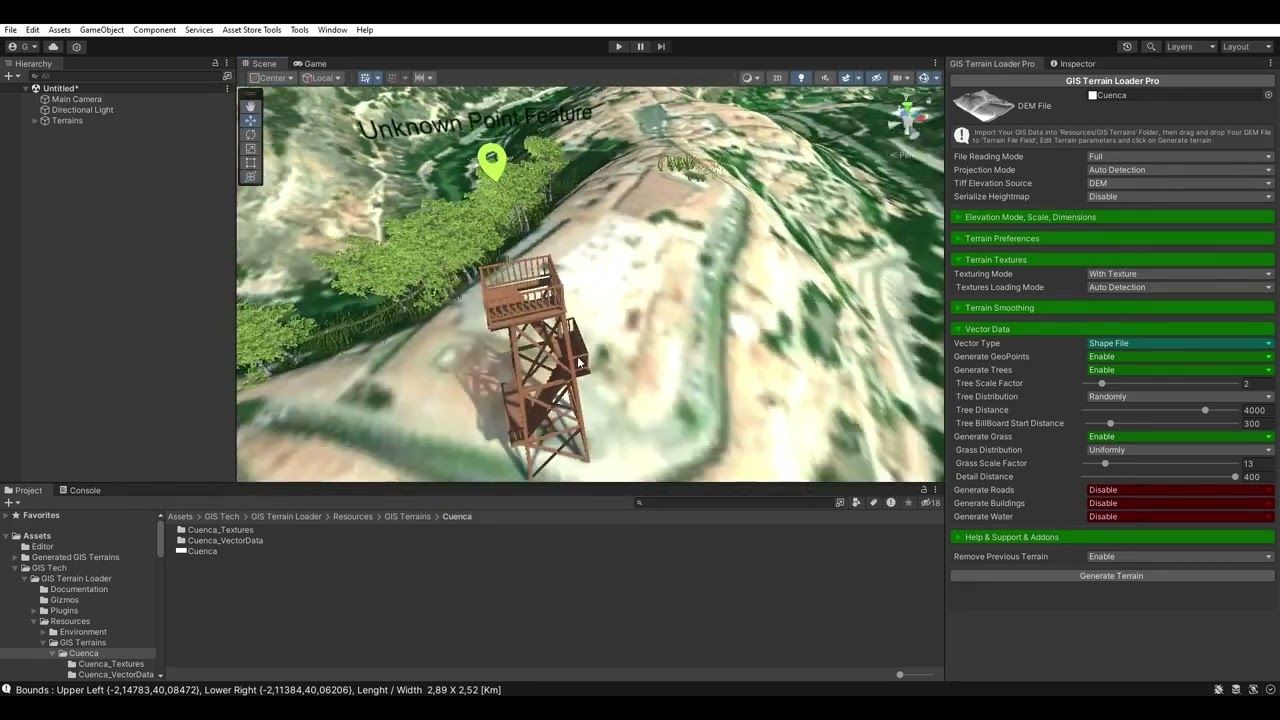Collapse Vector Data section
The width and height of the screenshot is (1280, 720).
tap(1113, 329)
